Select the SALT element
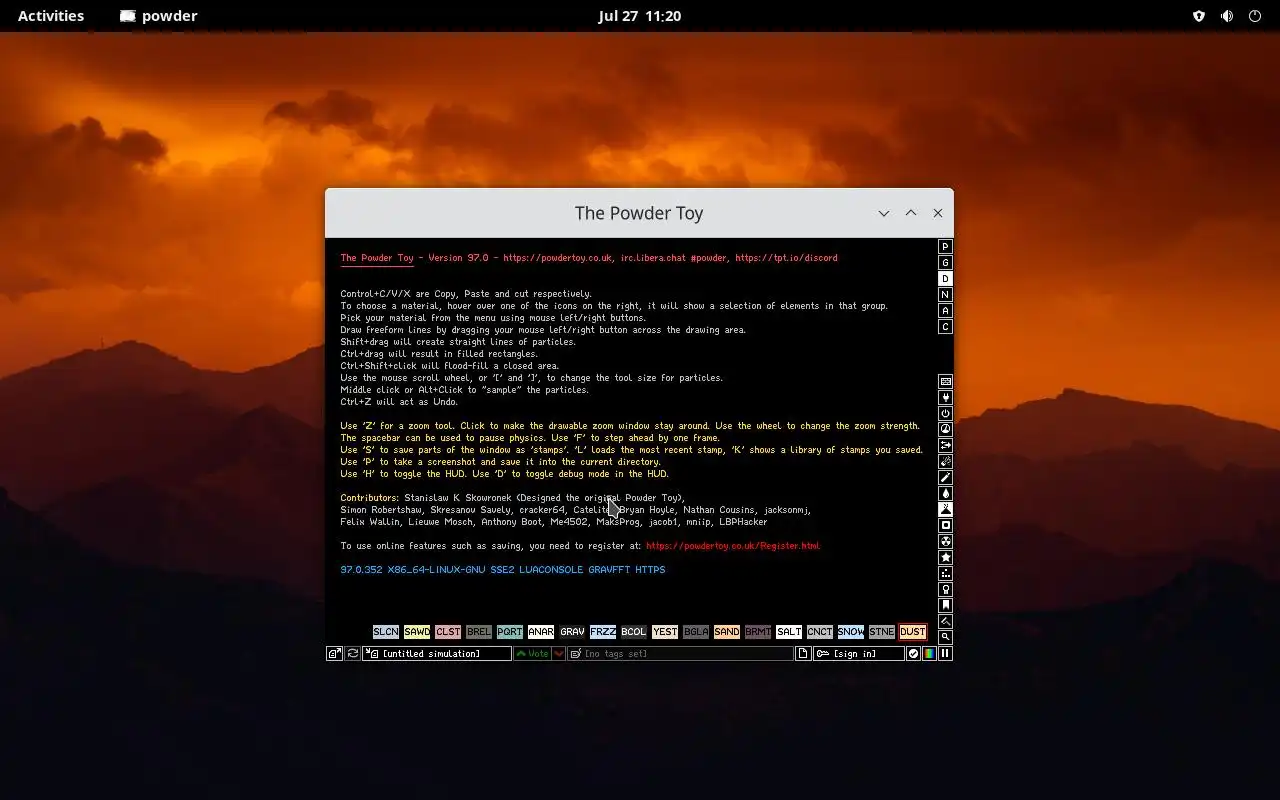The image size is (1280, 800). (x=789, y=632)
